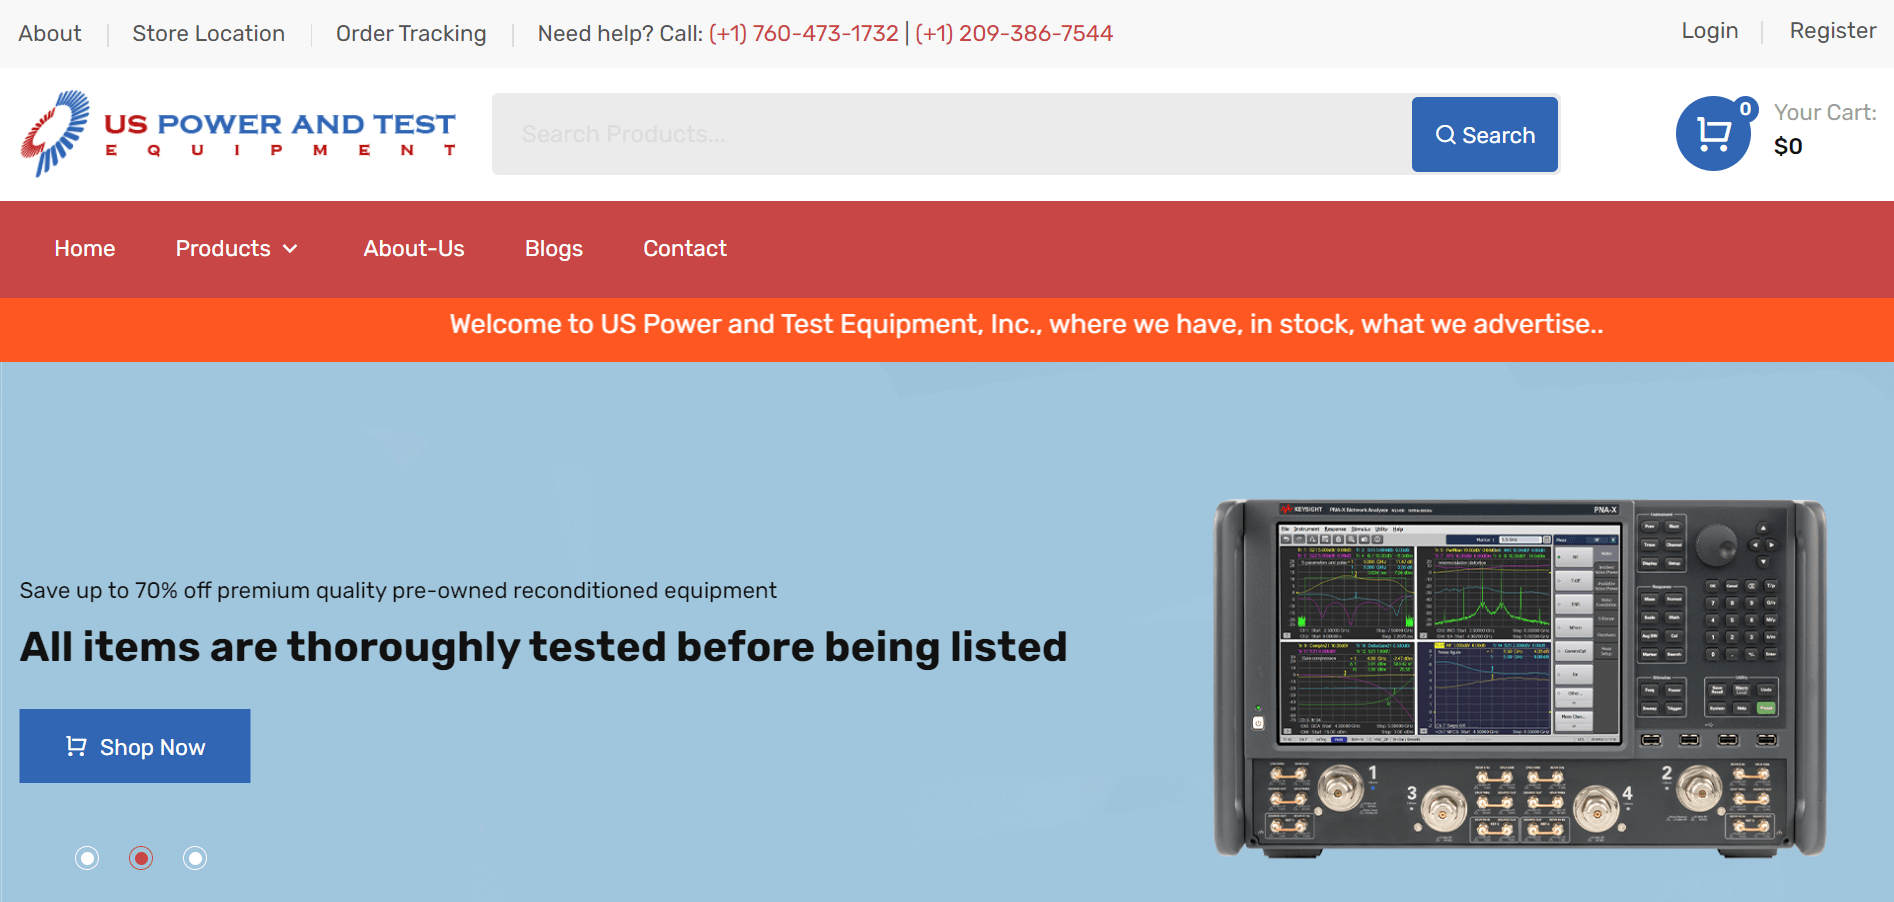Expand the Products dropdown menu
The width and height of the screenshot is (1894, 902).
point(223,249)
